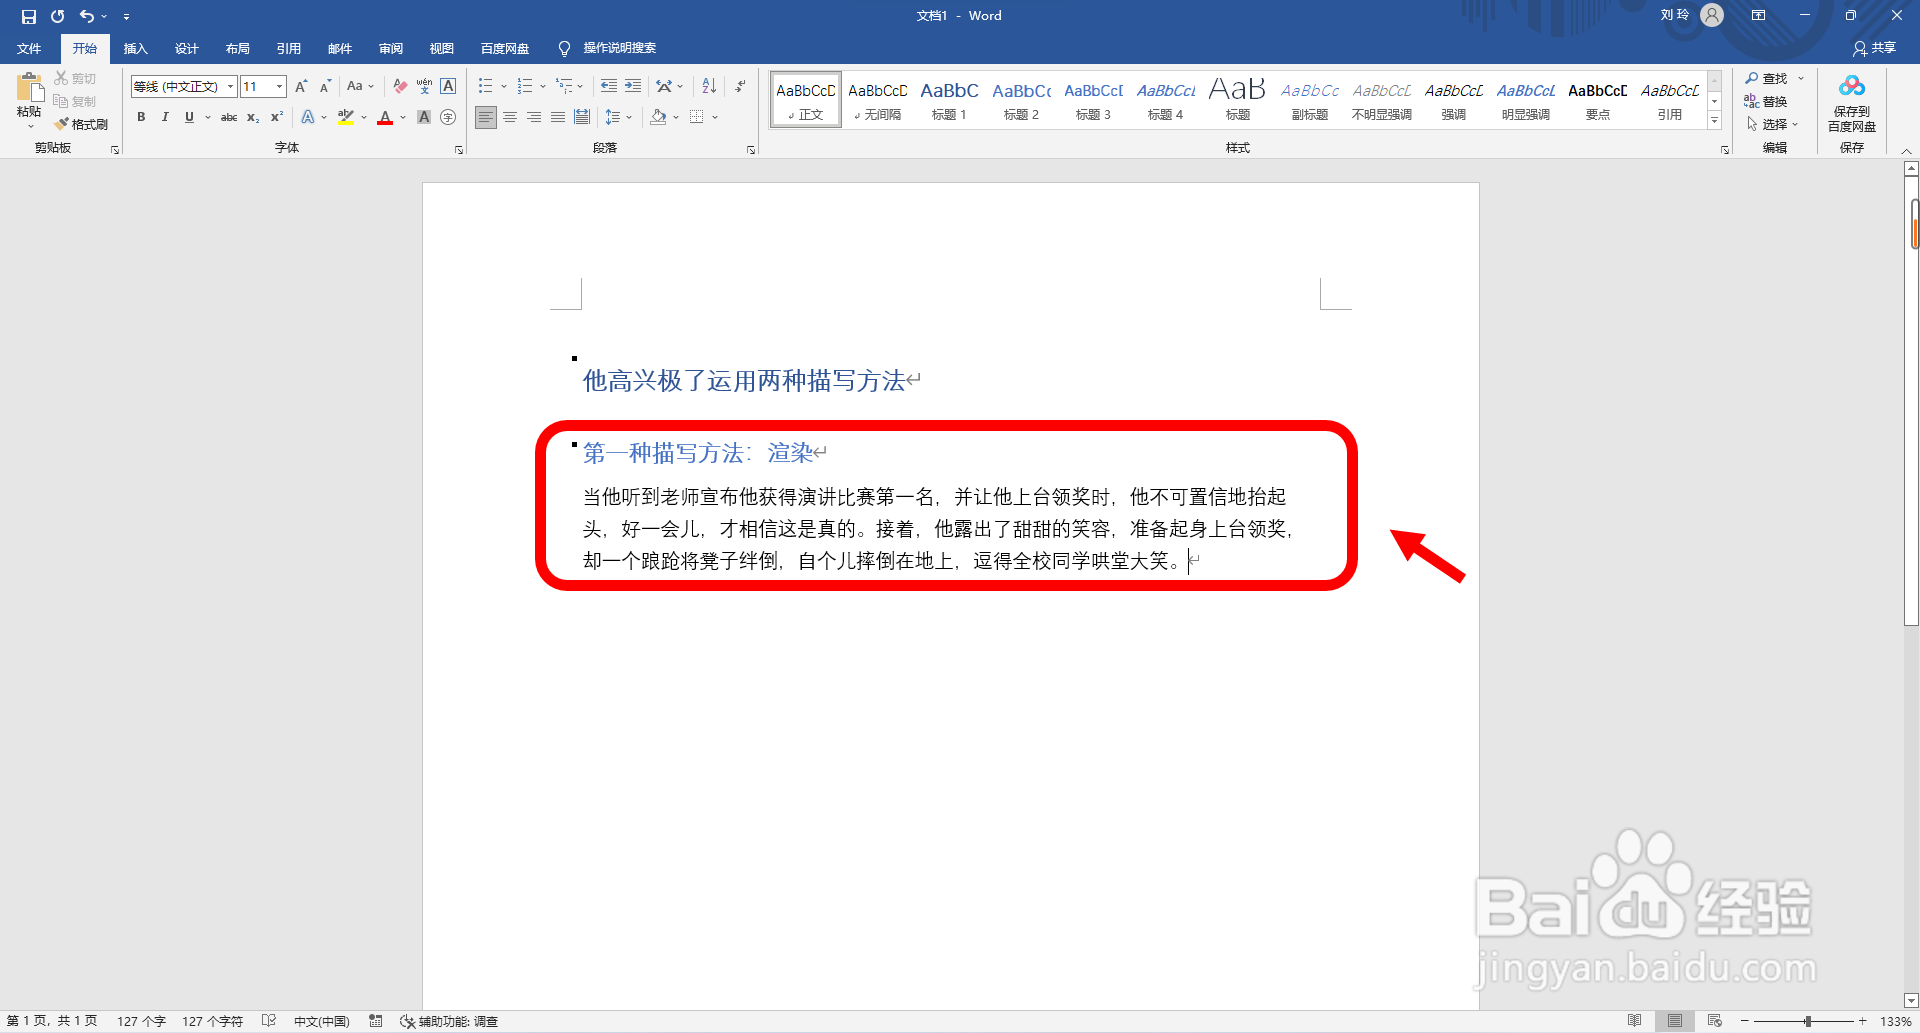Align text left
The width and height of the screenshot is (1920, 1033).
486,117
